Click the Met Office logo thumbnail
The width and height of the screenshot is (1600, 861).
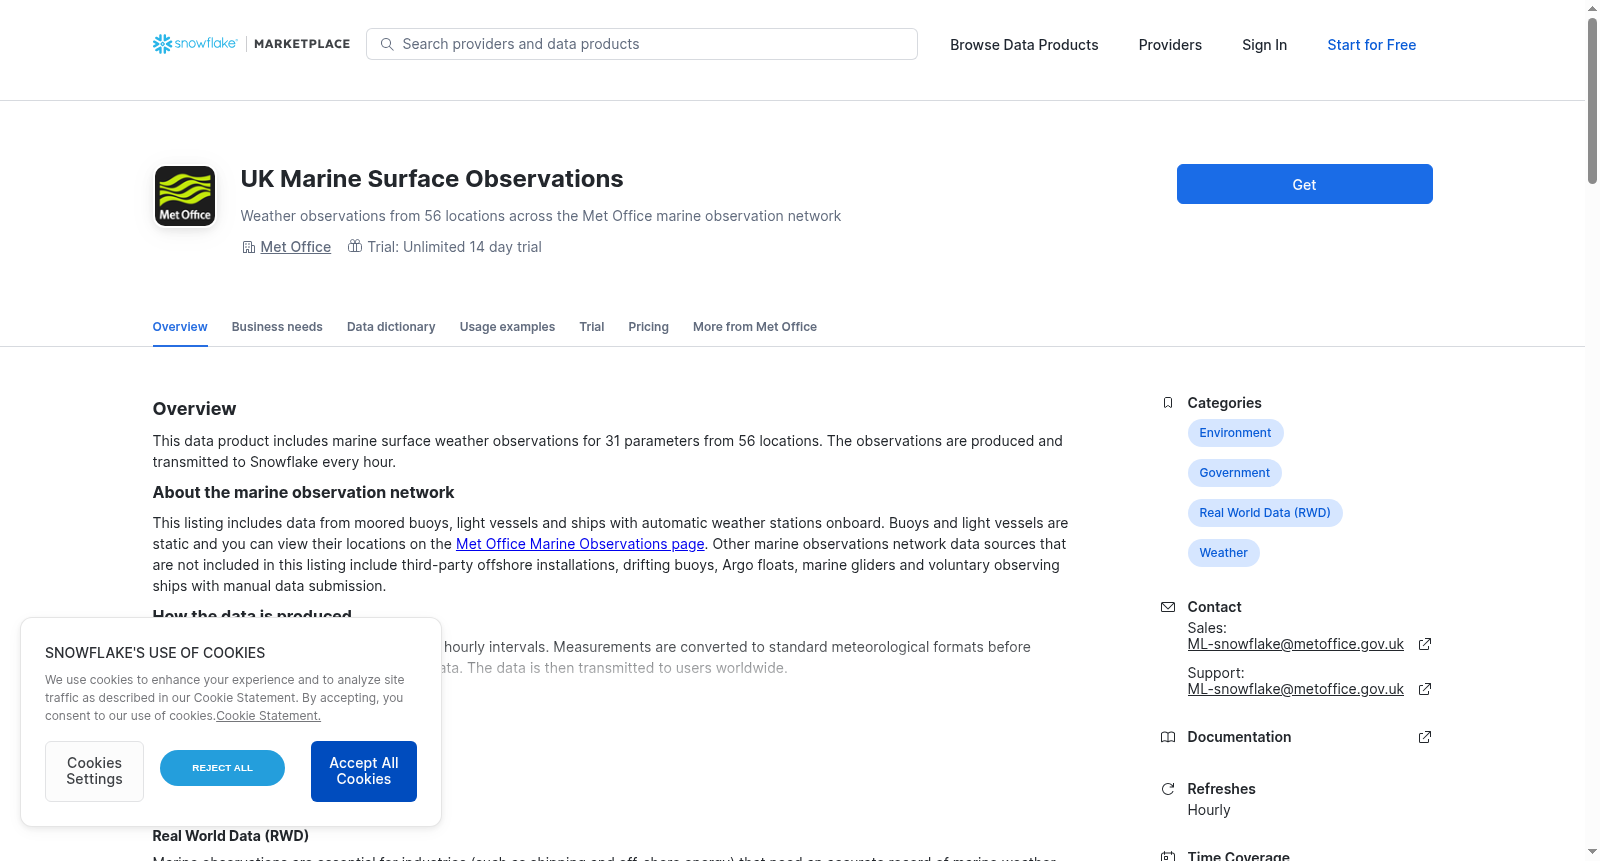click(185, 196)
